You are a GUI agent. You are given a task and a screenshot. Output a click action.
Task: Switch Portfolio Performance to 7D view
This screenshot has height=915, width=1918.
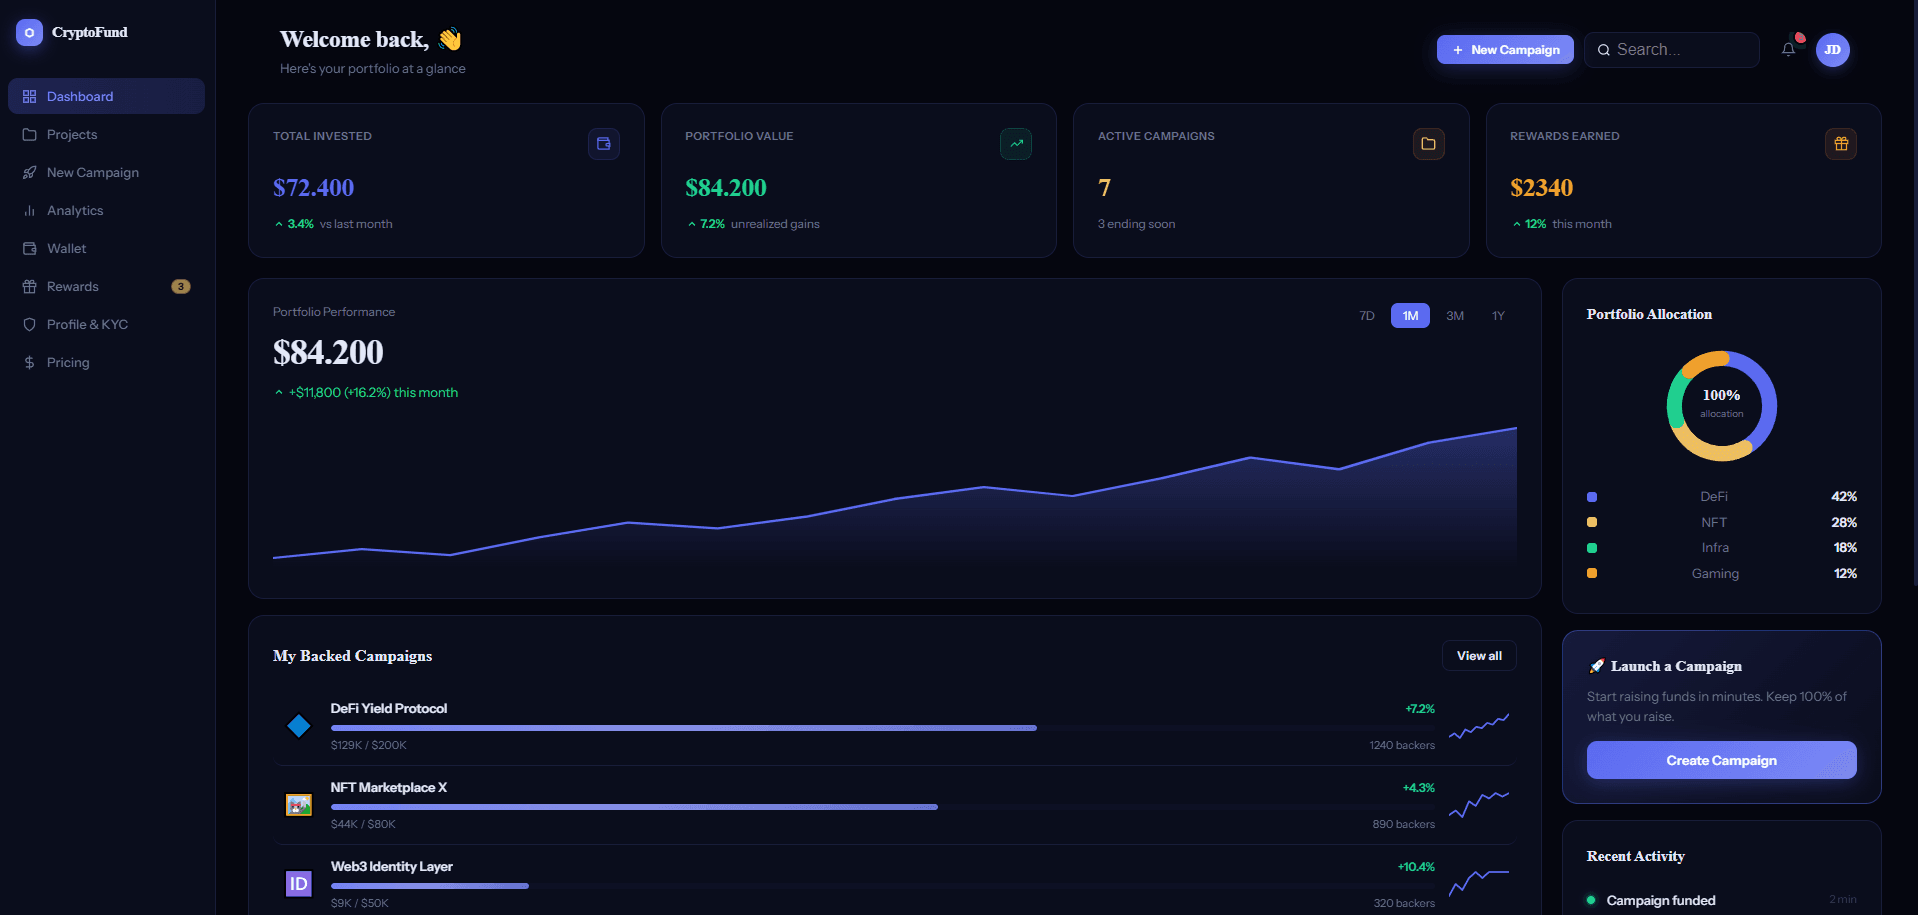pyautogui.click(x=1366, y=315)
